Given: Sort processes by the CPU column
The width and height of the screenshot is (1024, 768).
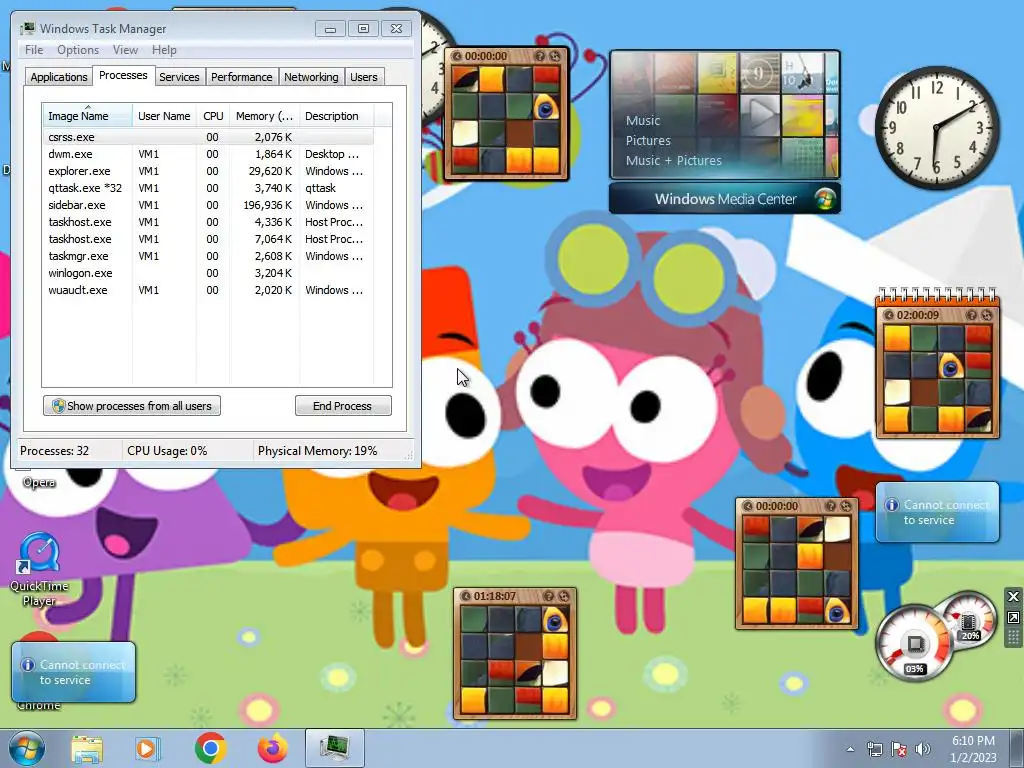Looking at the screenshot, I should coord(213,116).
